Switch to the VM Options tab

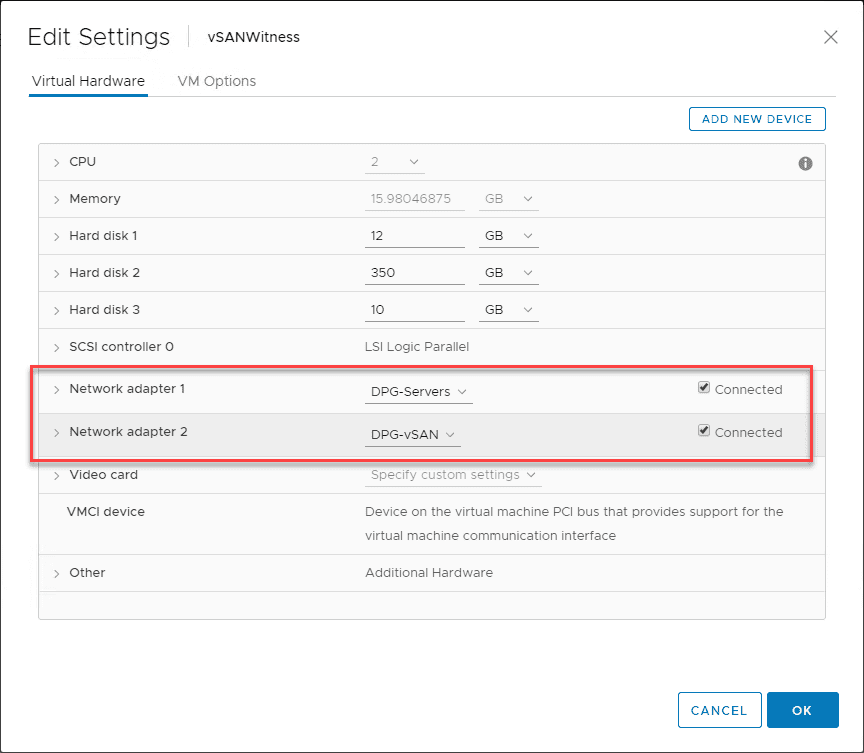click(x=216, y=81)
